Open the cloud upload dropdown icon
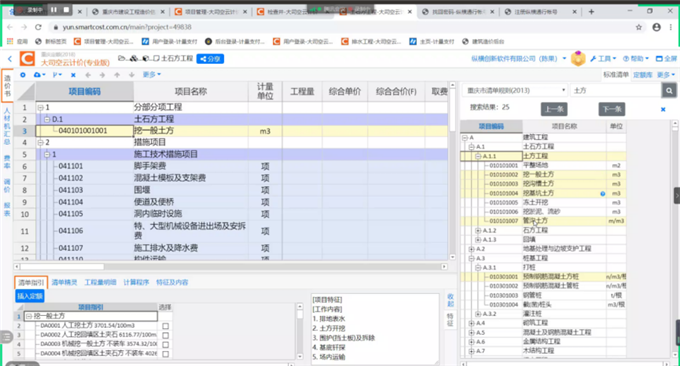Image resolution: width=680 pixels, height=366 pixels. point(39,75)
